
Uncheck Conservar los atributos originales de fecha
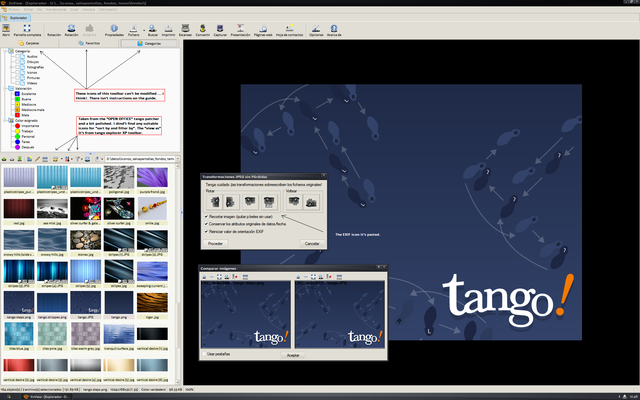205,222
